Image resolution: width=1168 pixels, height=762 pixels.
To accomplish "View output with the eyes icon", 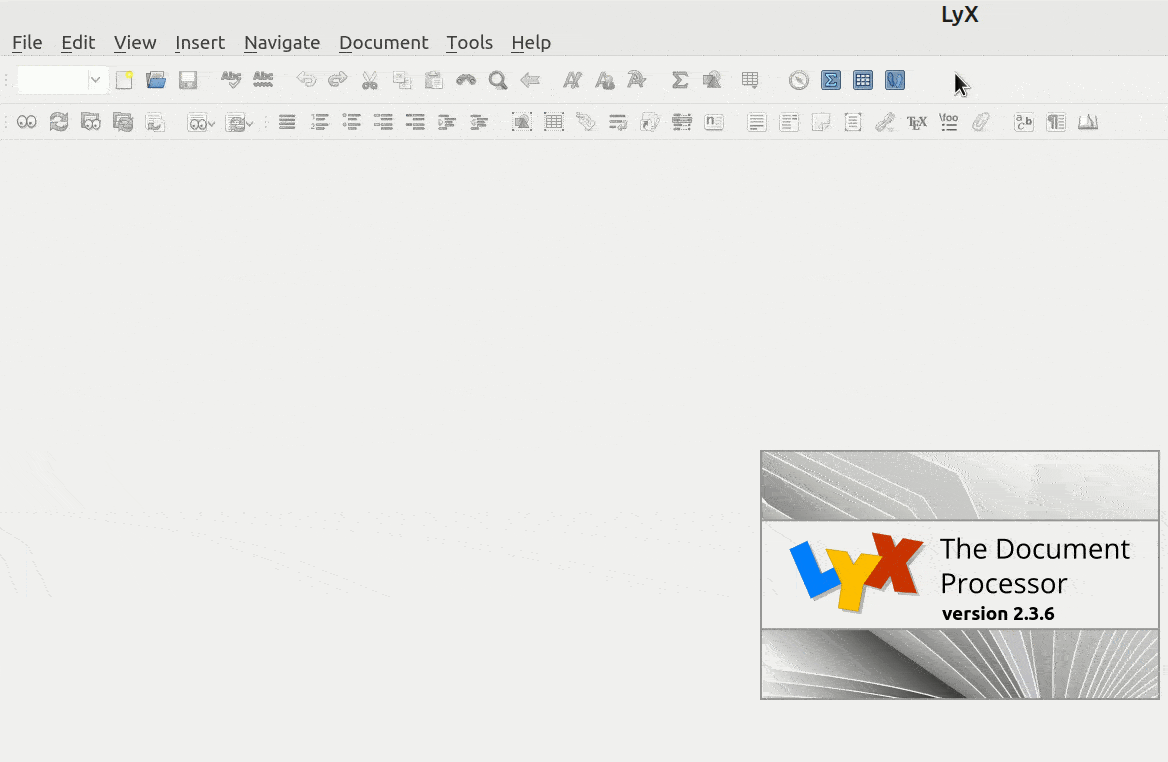I will pos(27,121).
